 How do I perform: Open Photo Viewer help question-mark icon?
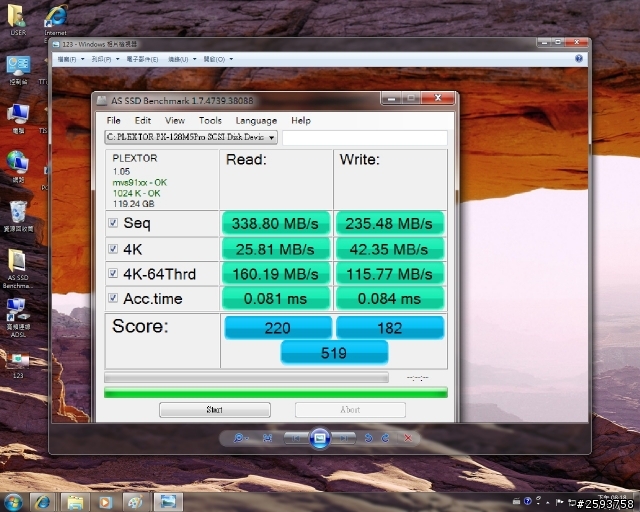coord(579,59)
